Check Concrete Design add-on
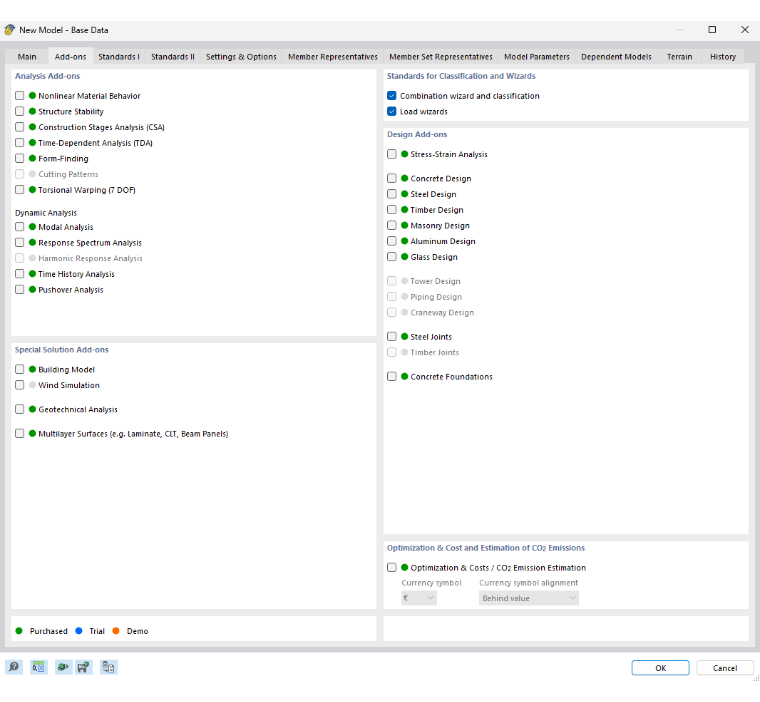Viewport: 760px width, 702px height. point(392,178)
